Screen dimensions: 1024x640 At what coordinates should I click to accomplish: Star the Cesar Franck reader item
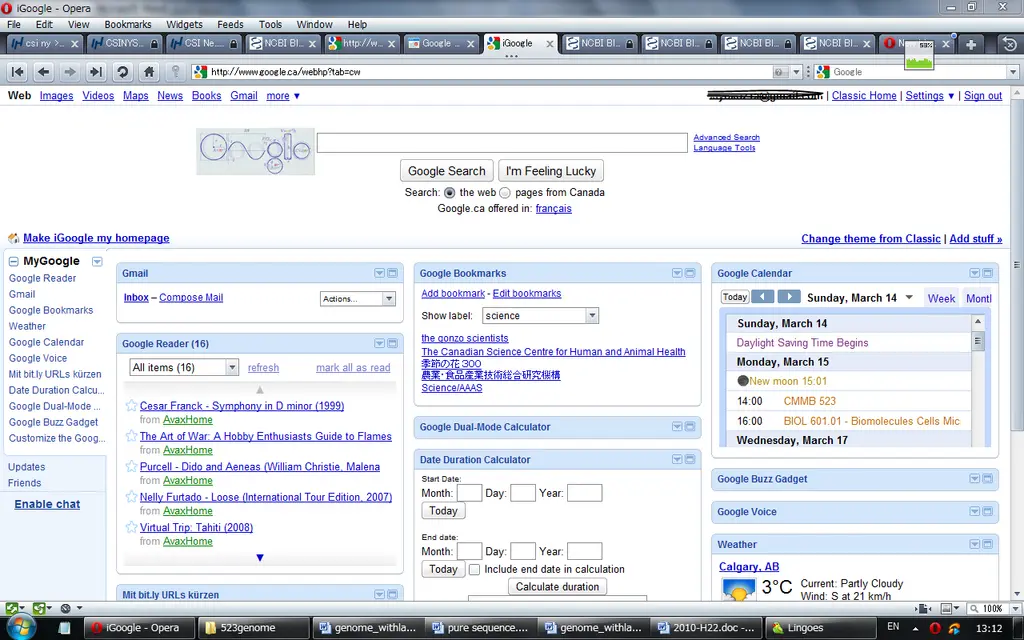131,406
